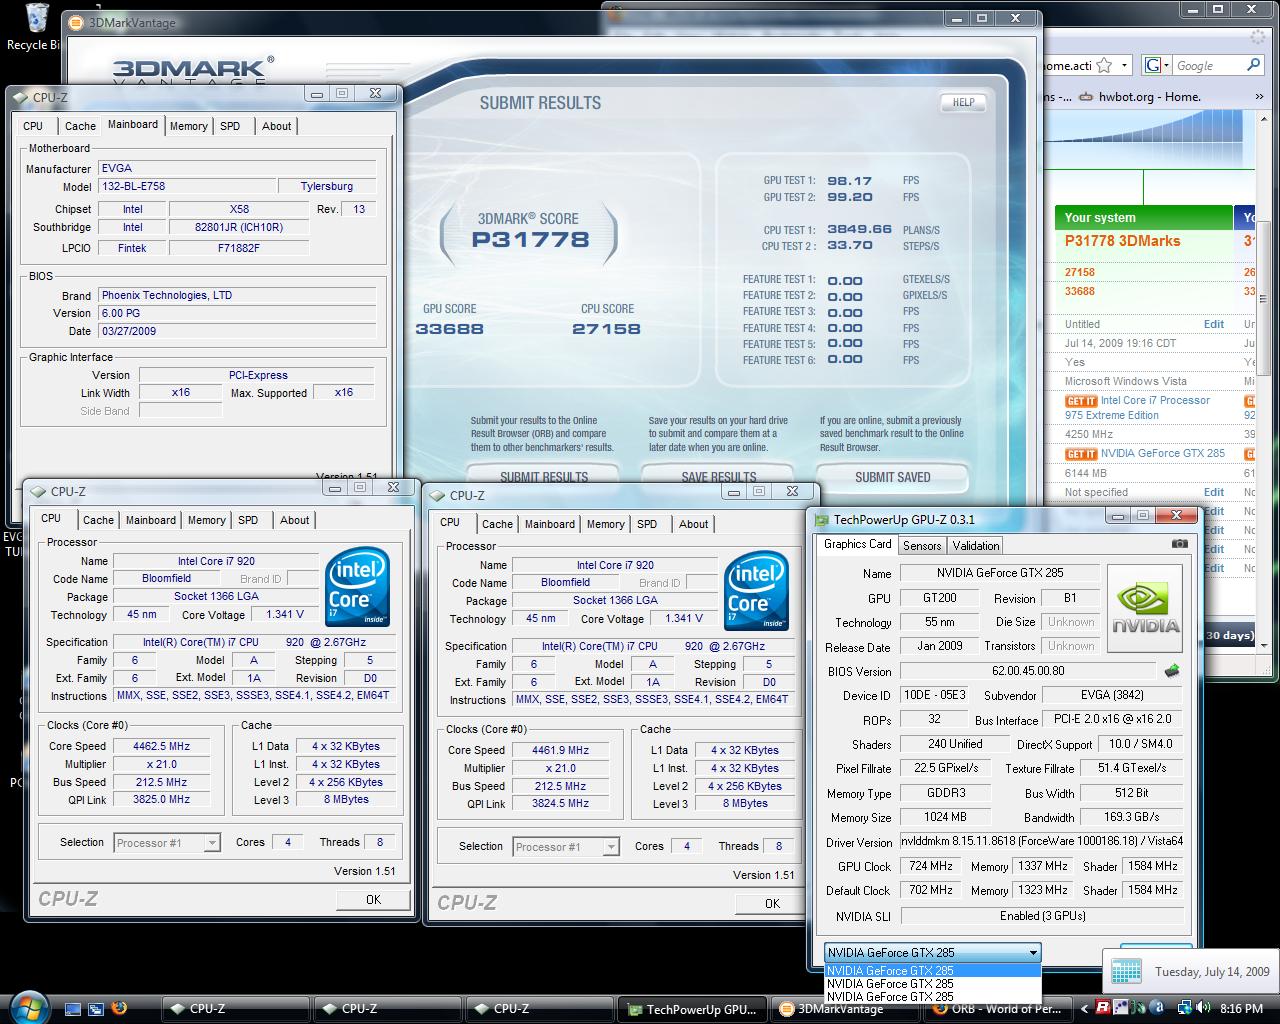Click the GPU-Z title bar icon
This screenshot has width=1280, height=1024.
click(822, 519)
